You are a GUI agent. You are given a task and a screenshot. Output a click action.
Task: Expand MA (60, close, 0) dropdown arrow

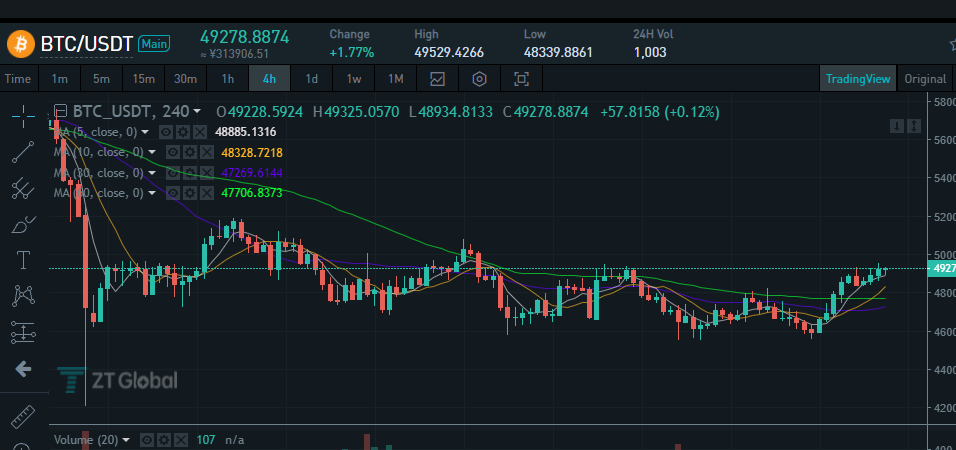point(152,193)
